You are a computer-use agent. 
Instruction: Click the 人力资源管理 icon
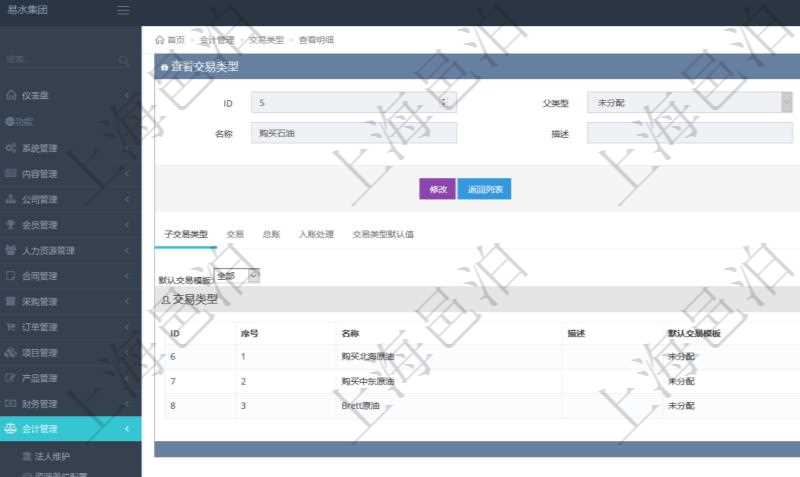[x=11, y=250]
